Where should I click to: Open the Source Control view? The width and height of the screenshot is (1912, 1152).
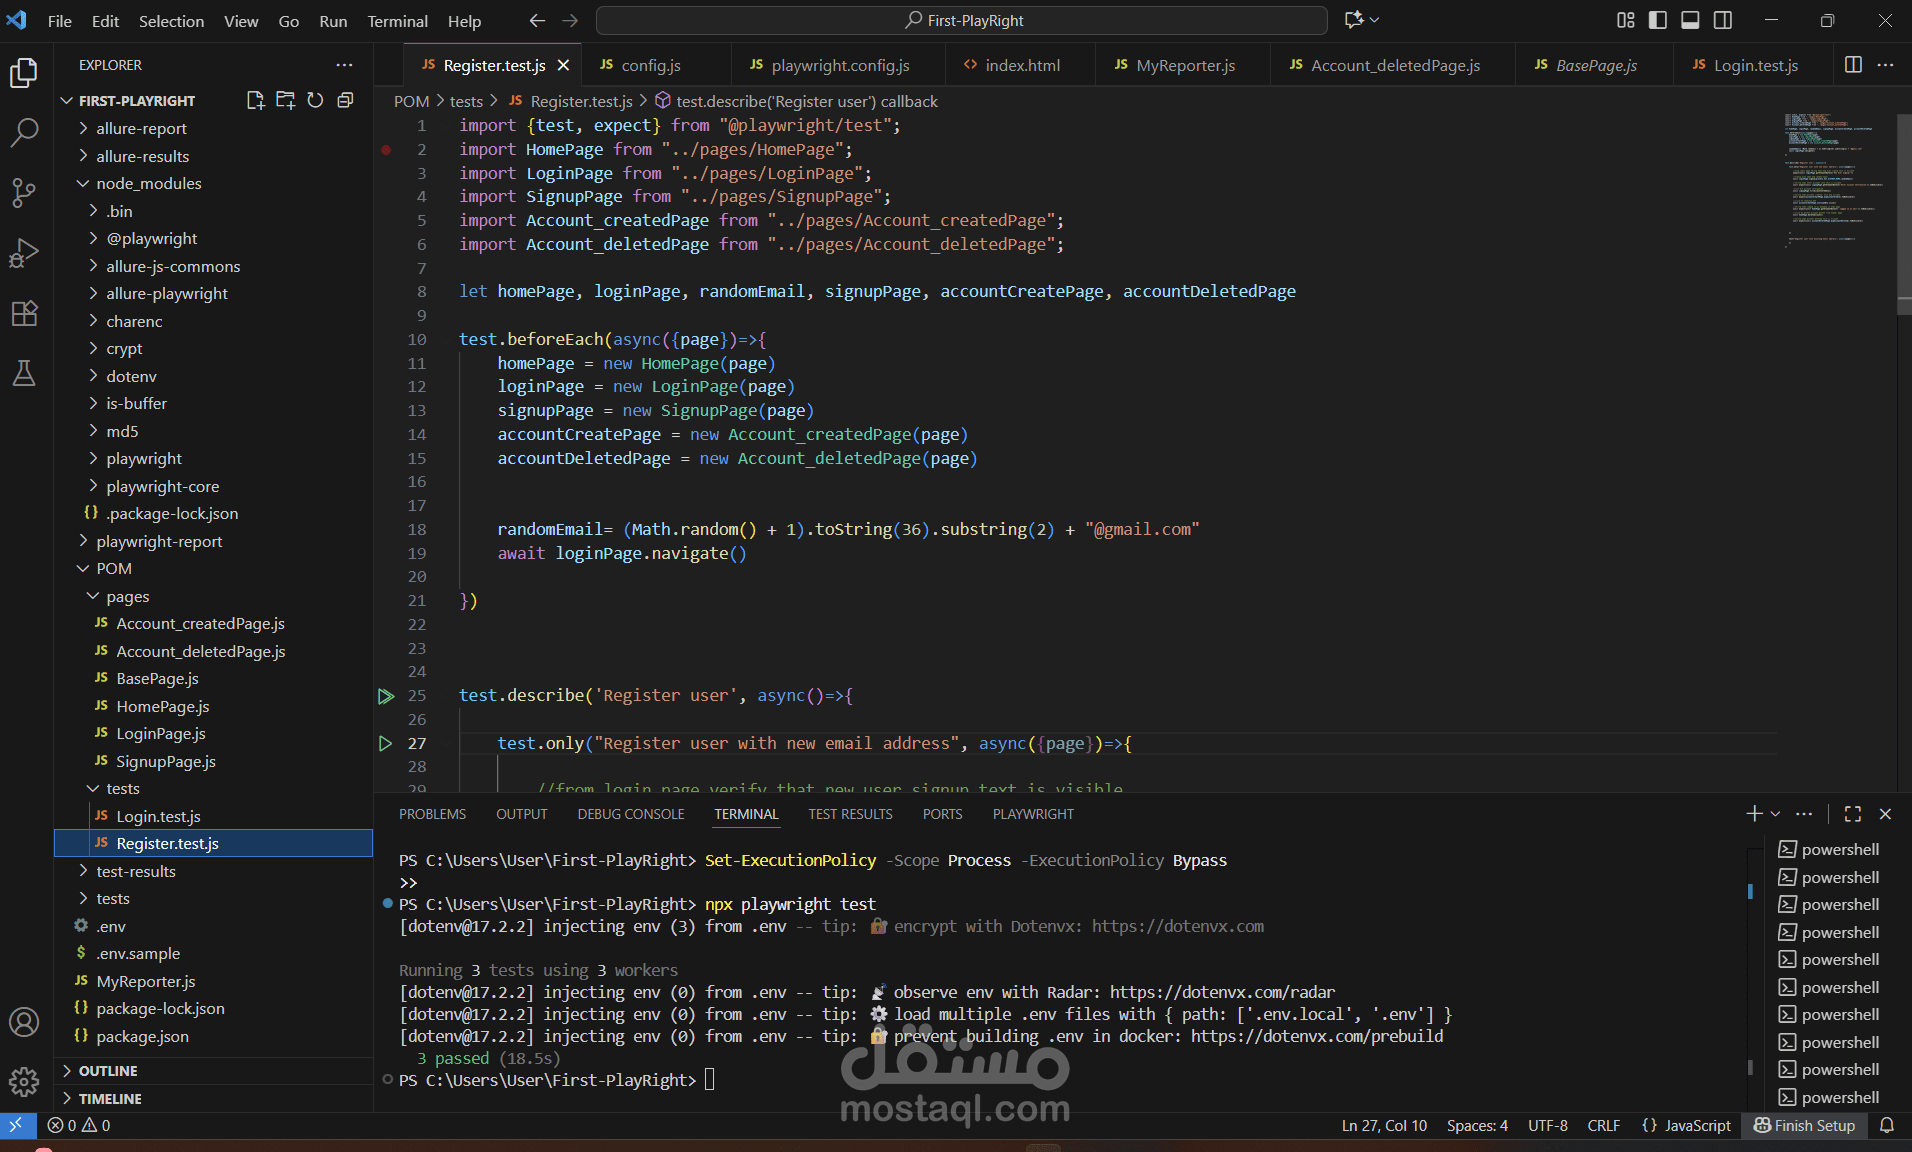pyautogui.click(x=24, y=192)
